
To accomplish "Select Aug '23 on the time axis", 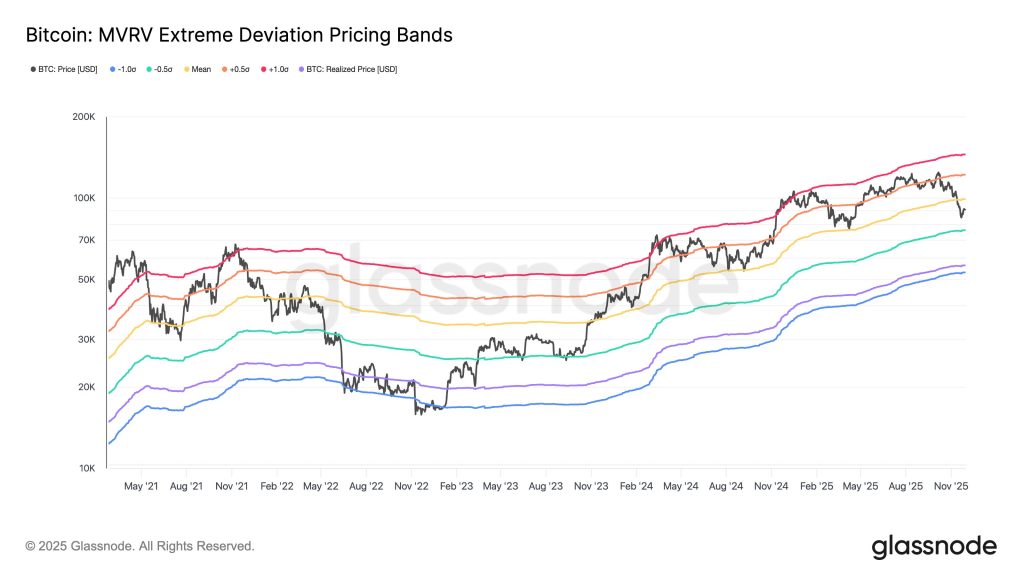I will (545, 486).
